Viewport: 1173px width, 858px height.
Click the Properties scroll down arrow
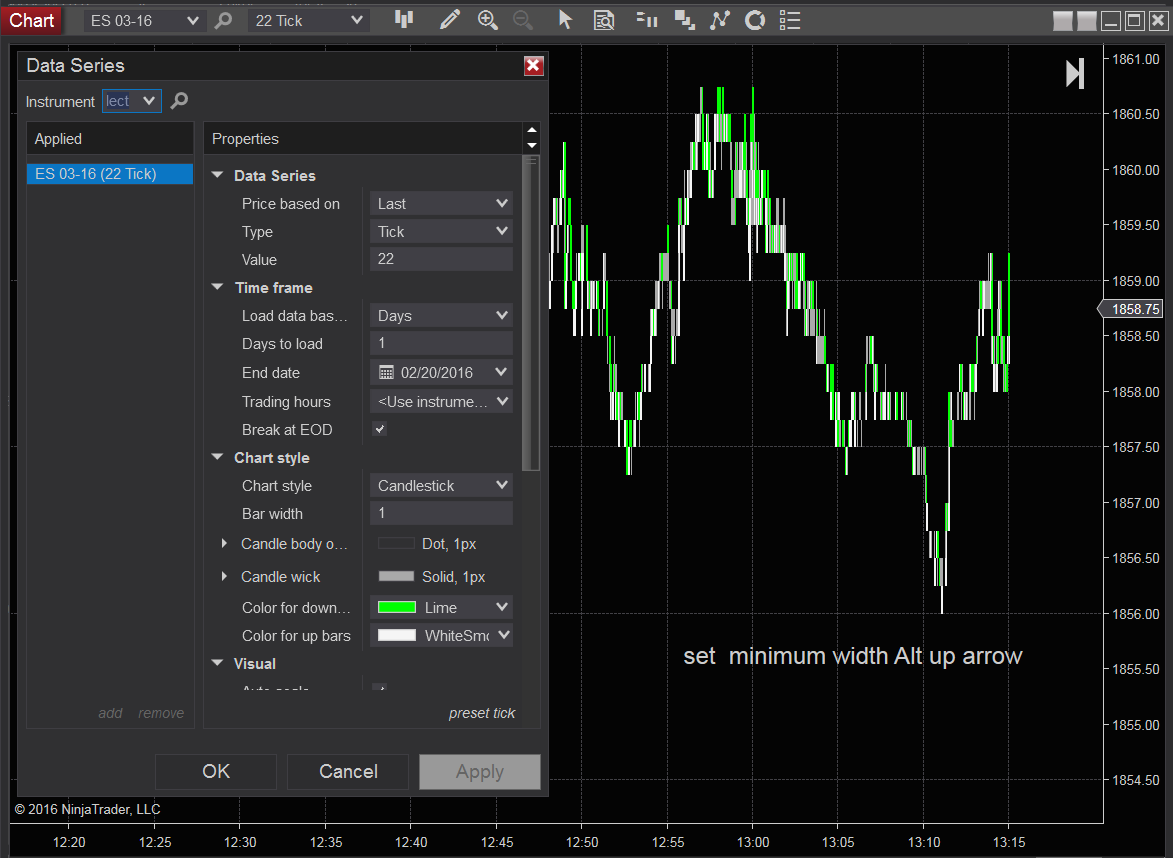point(532,145)
